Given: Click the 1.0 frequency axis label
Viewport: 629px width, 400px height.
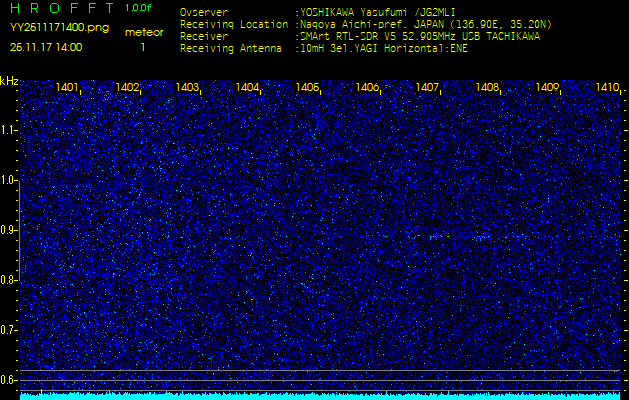Looking at the screenshot, I should pyautogui.click(x=8, y=180).
